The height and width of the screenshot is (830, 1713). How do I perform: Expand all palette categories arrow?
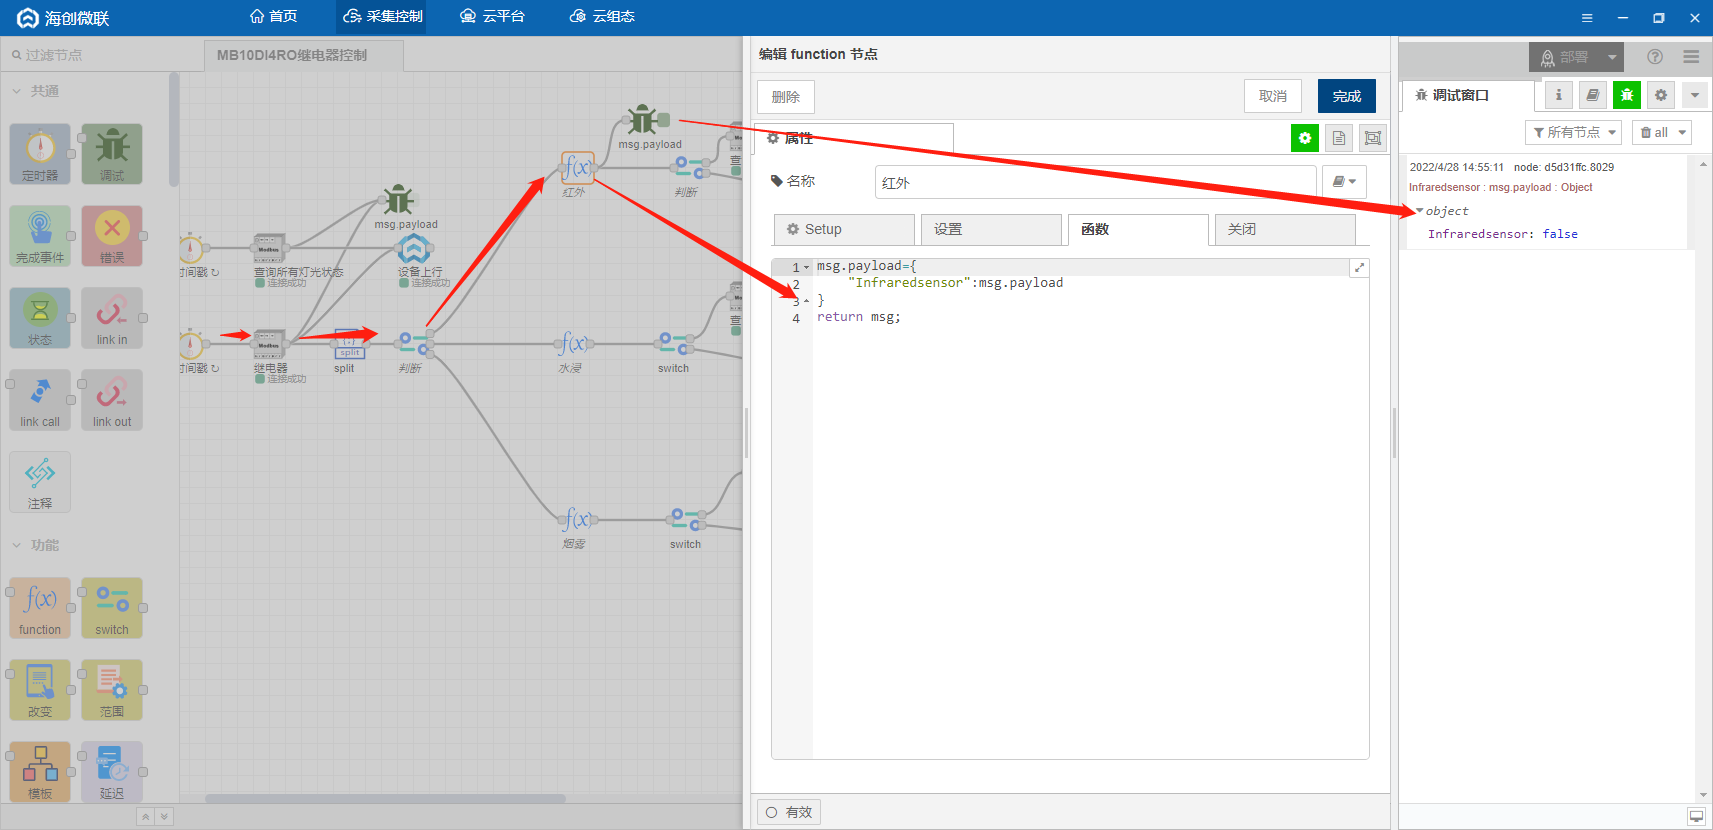164,817
